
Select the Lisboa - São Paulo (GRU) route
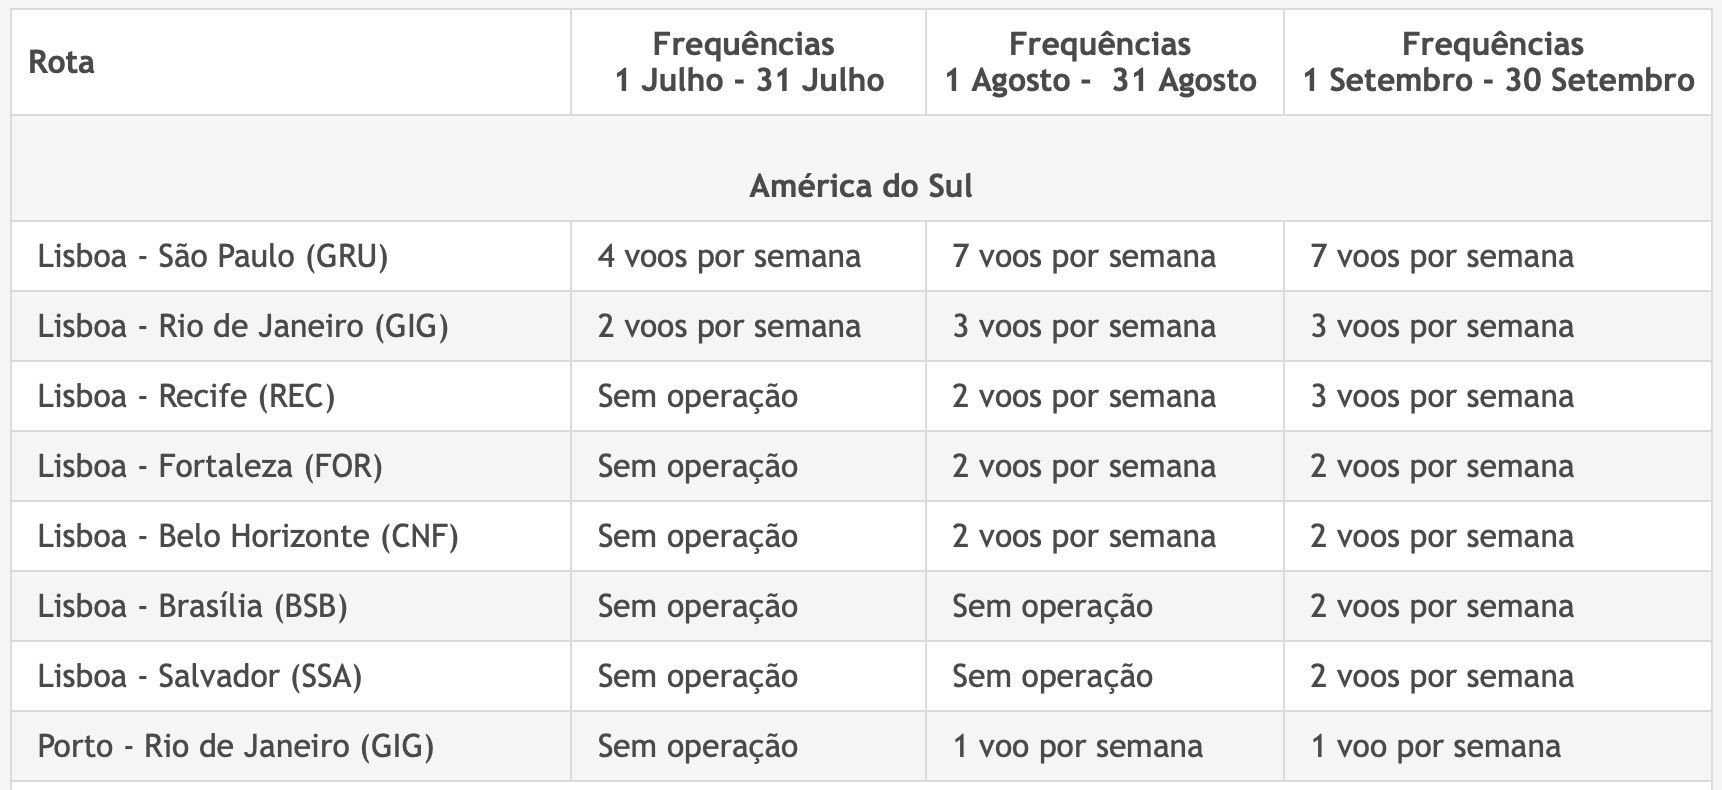point(213,256)
